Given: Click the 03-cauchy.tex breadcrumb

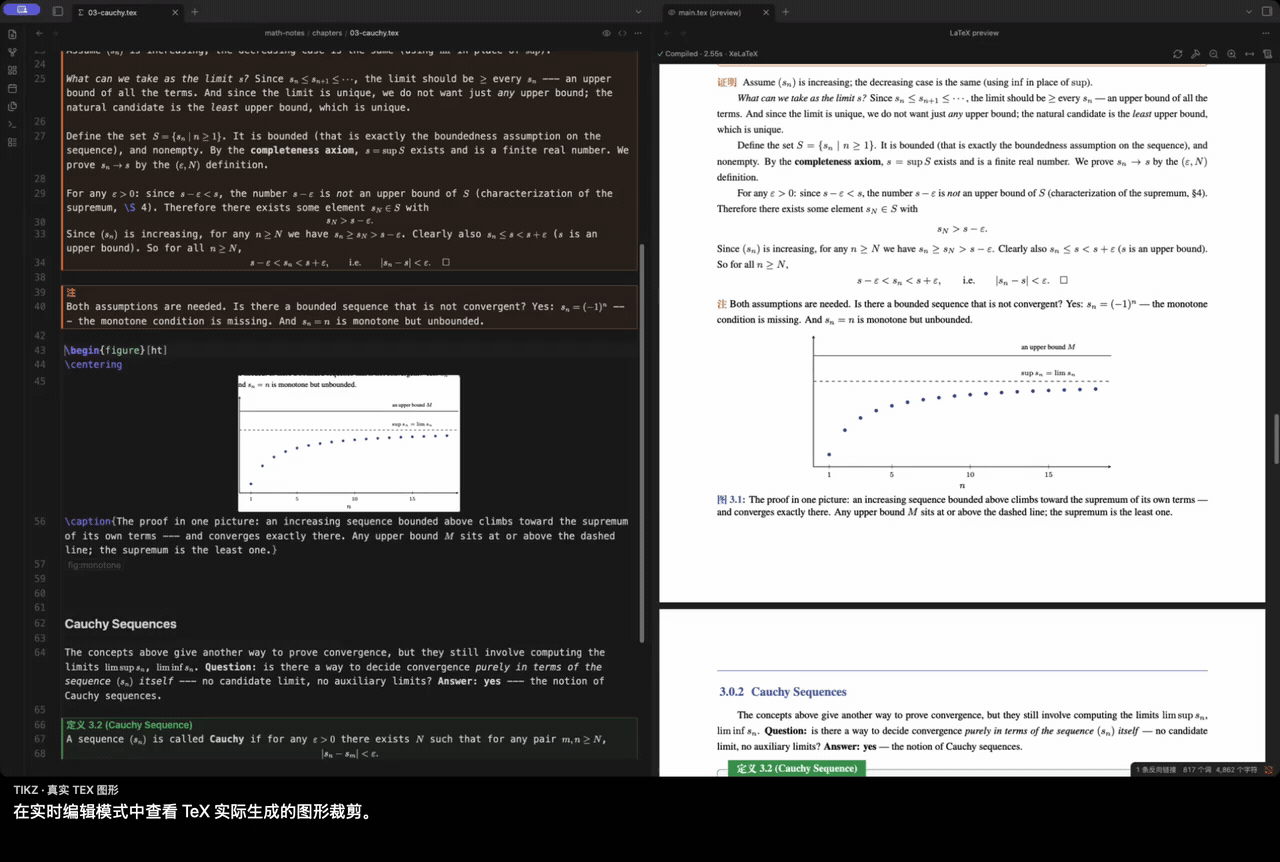Looking at the screenshot, I should 374,33.
